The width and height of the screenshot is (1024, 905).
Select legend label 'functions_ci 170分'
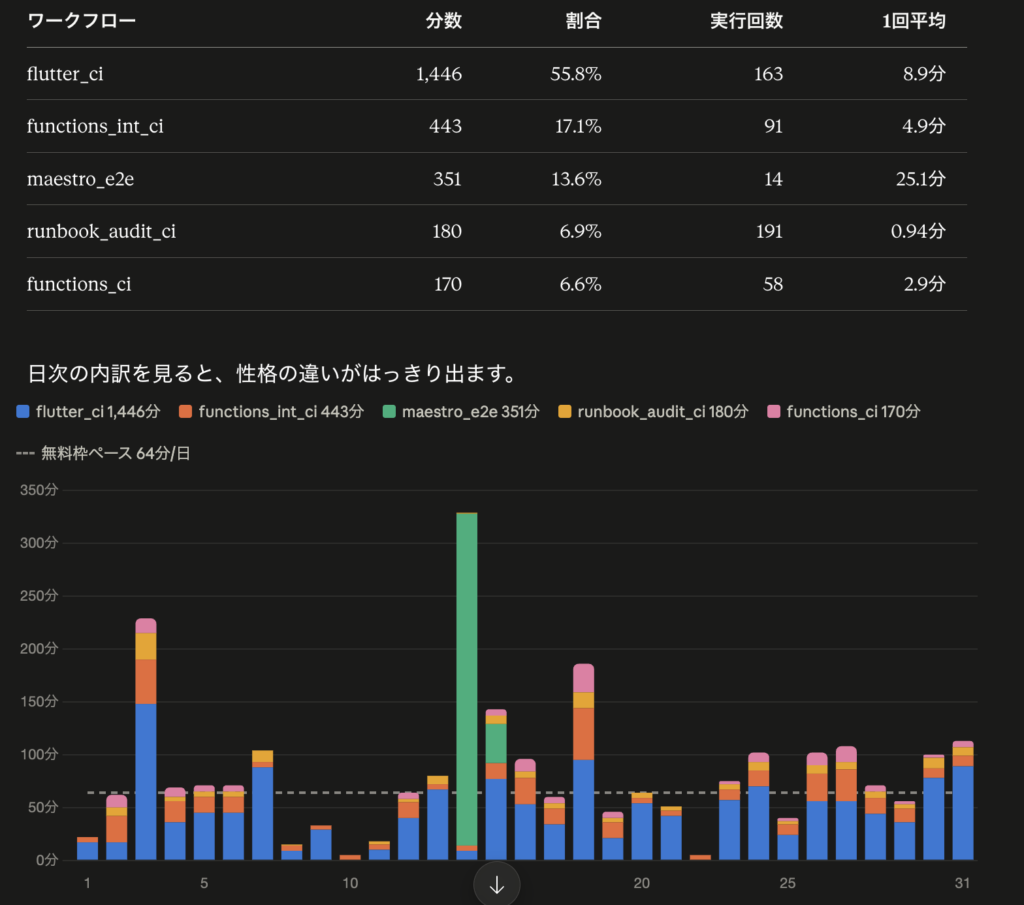coord(853,411)
